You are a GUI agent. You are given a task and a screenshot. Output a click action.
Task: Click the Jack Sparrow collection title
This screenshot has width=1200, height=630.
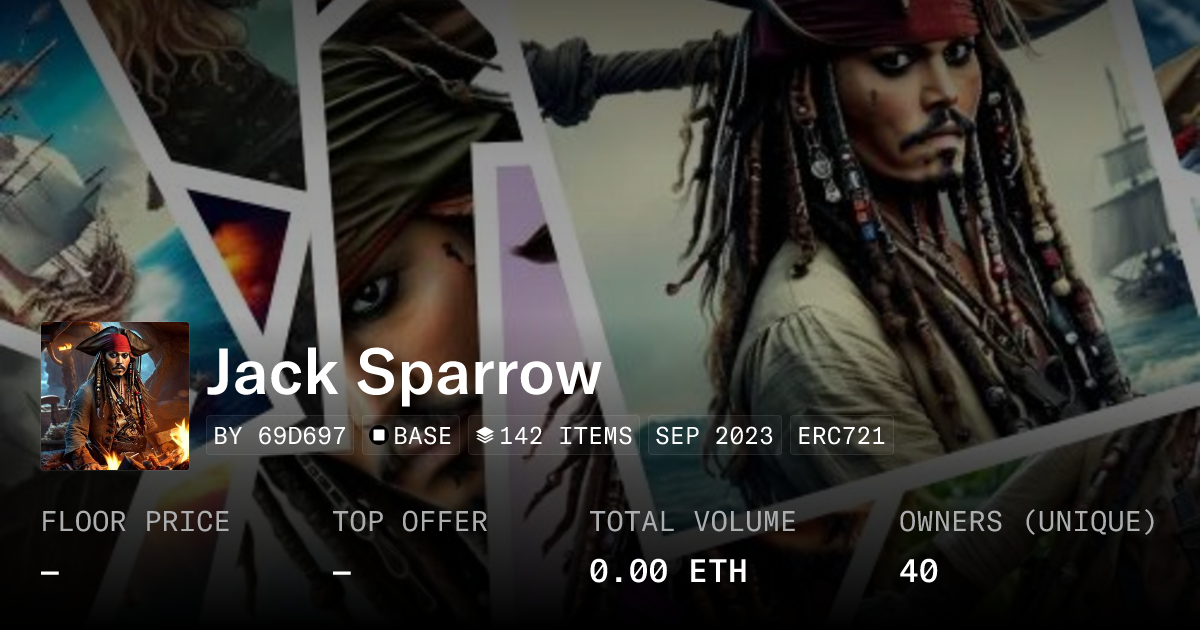click(404, 373)
